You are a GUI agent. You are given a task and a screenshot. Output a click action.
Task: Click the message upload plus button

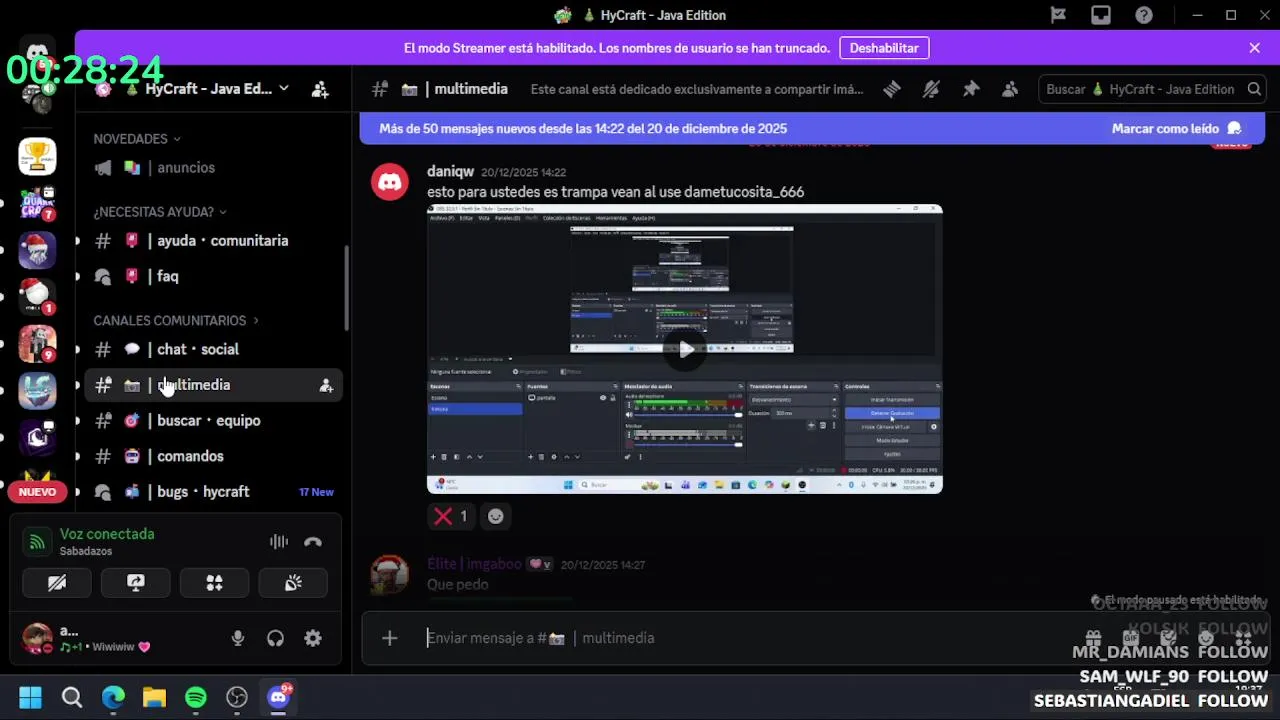(x=390, y=638)
